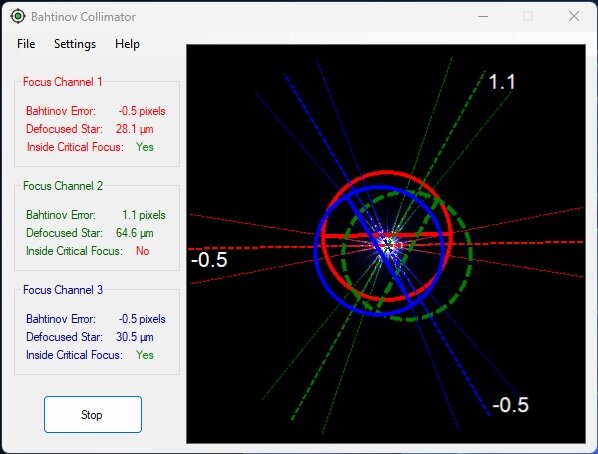Click the Focus Channel 1 group label
Viewport: 598px width, 454px height.
[63, 82]
